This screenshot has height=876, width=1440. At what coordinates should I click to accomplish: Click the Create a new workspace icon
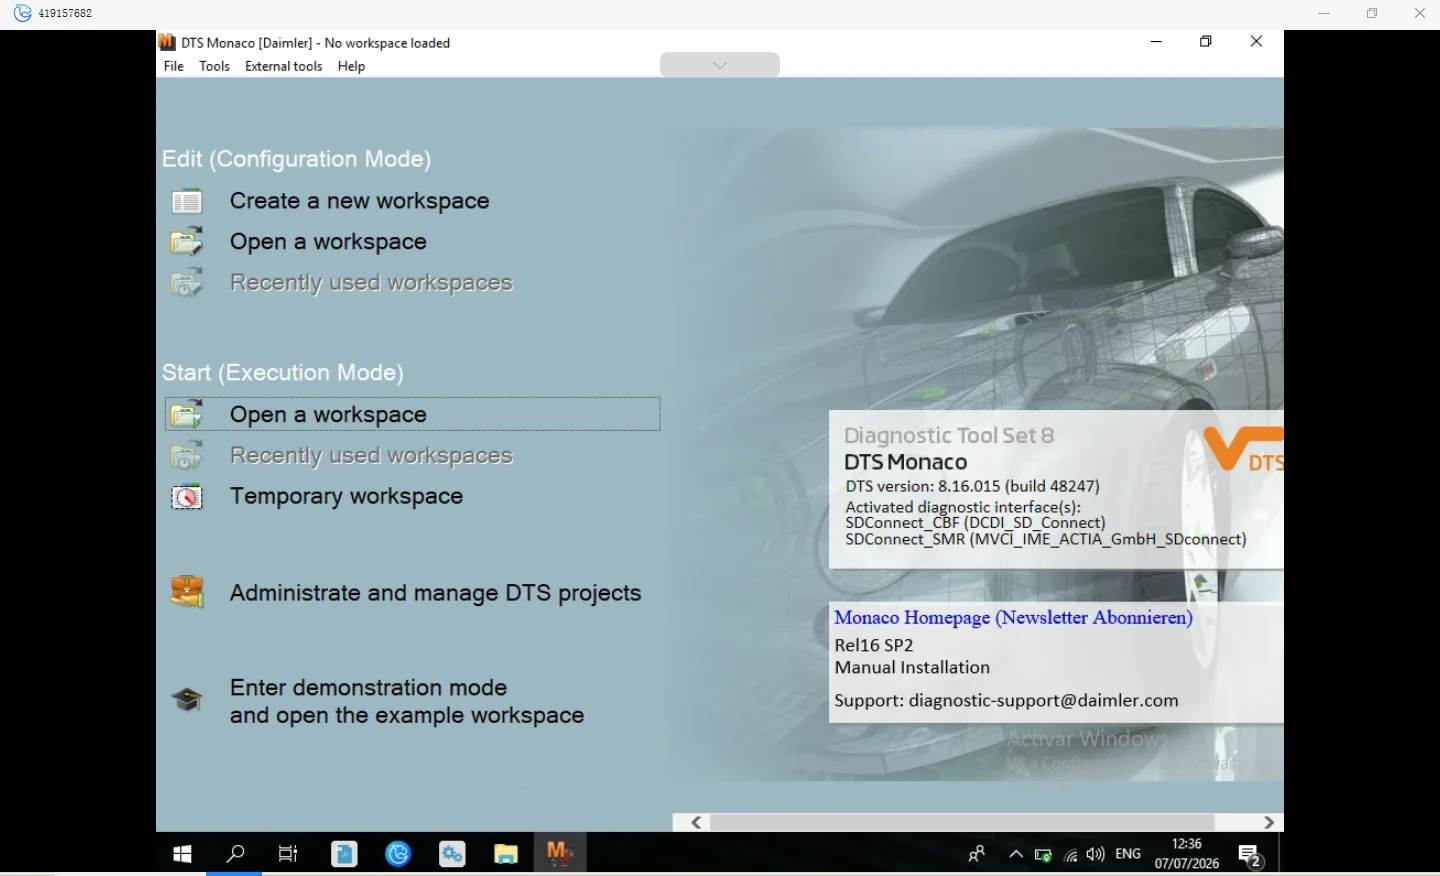(187, 201)
